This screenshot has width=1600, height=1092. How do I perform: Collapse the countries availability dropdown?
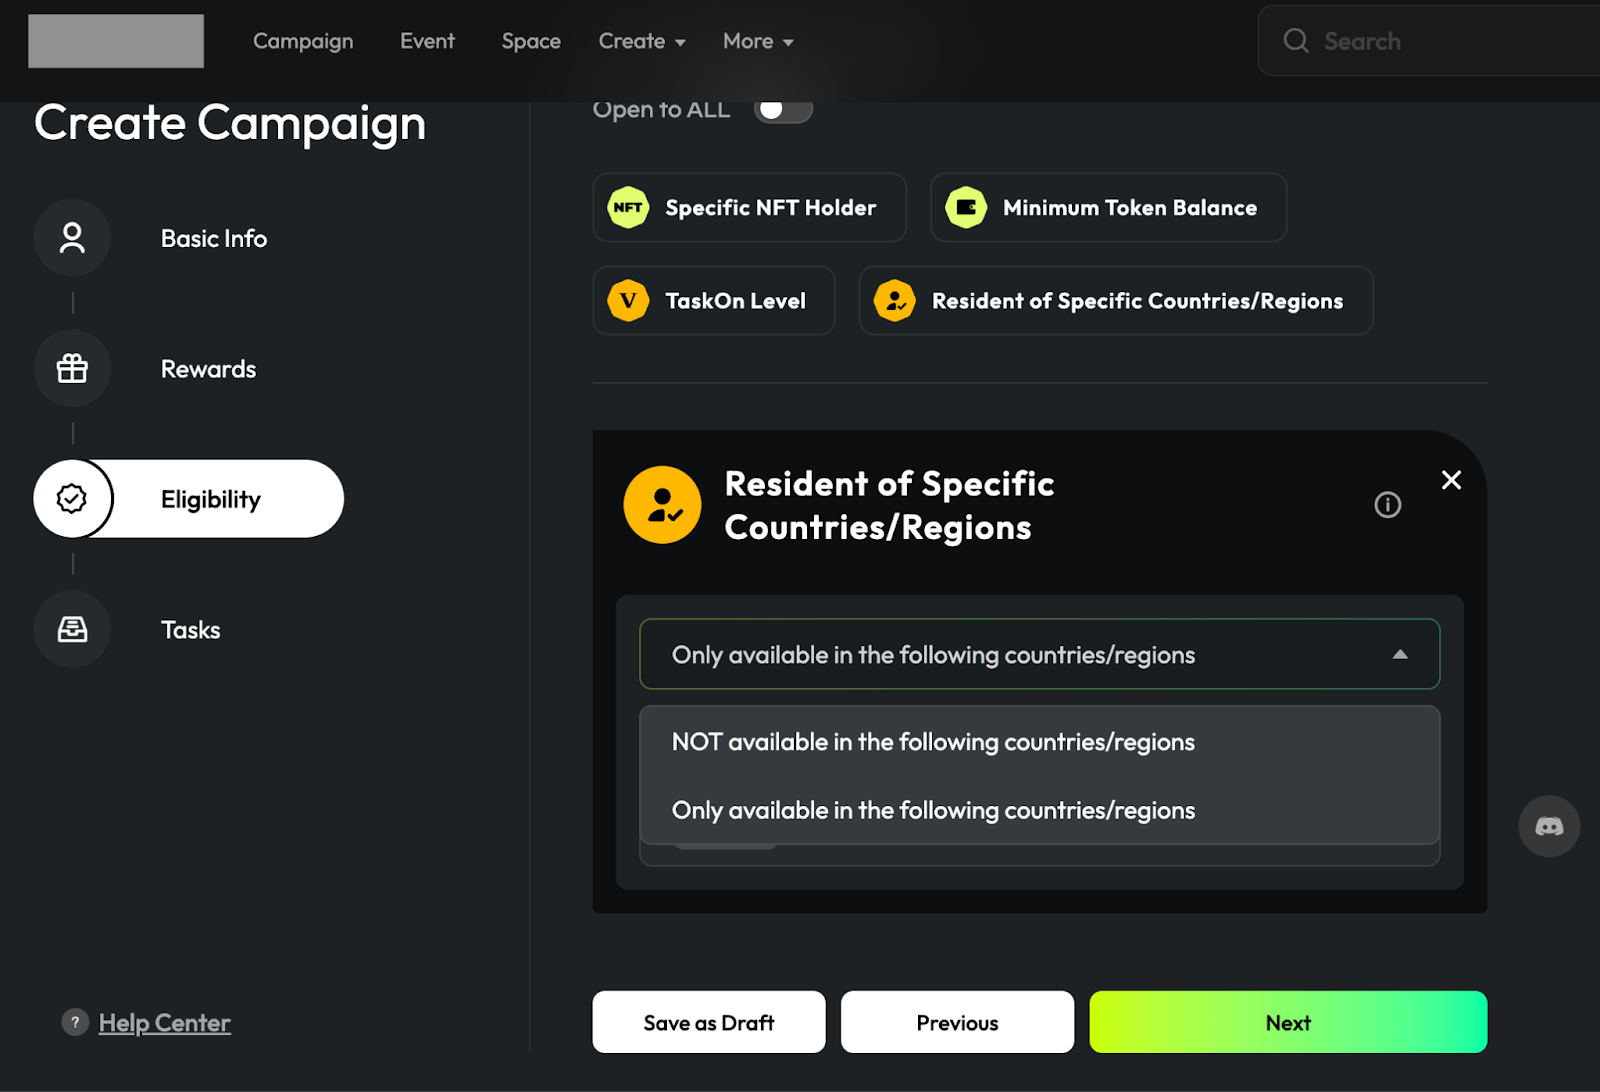[x=1399, y=655]
